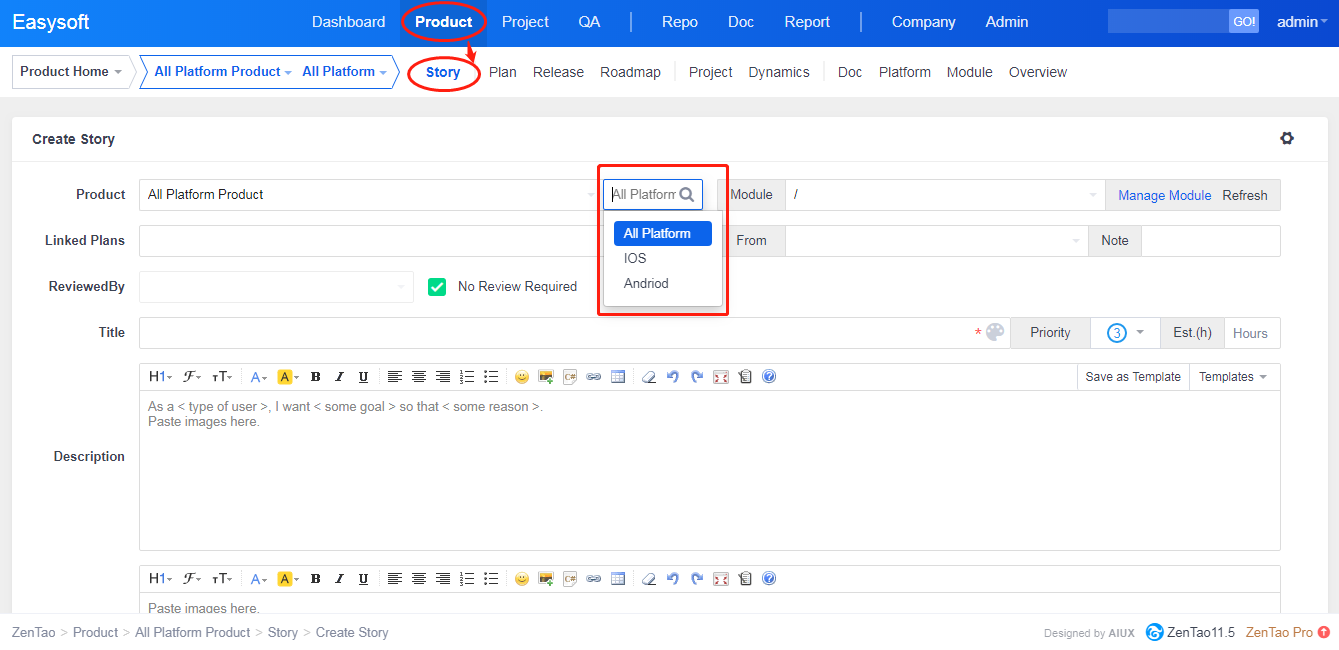Click the Manage Module link
Screen dimensions: 1339x650
click(x=1164, y=195)
